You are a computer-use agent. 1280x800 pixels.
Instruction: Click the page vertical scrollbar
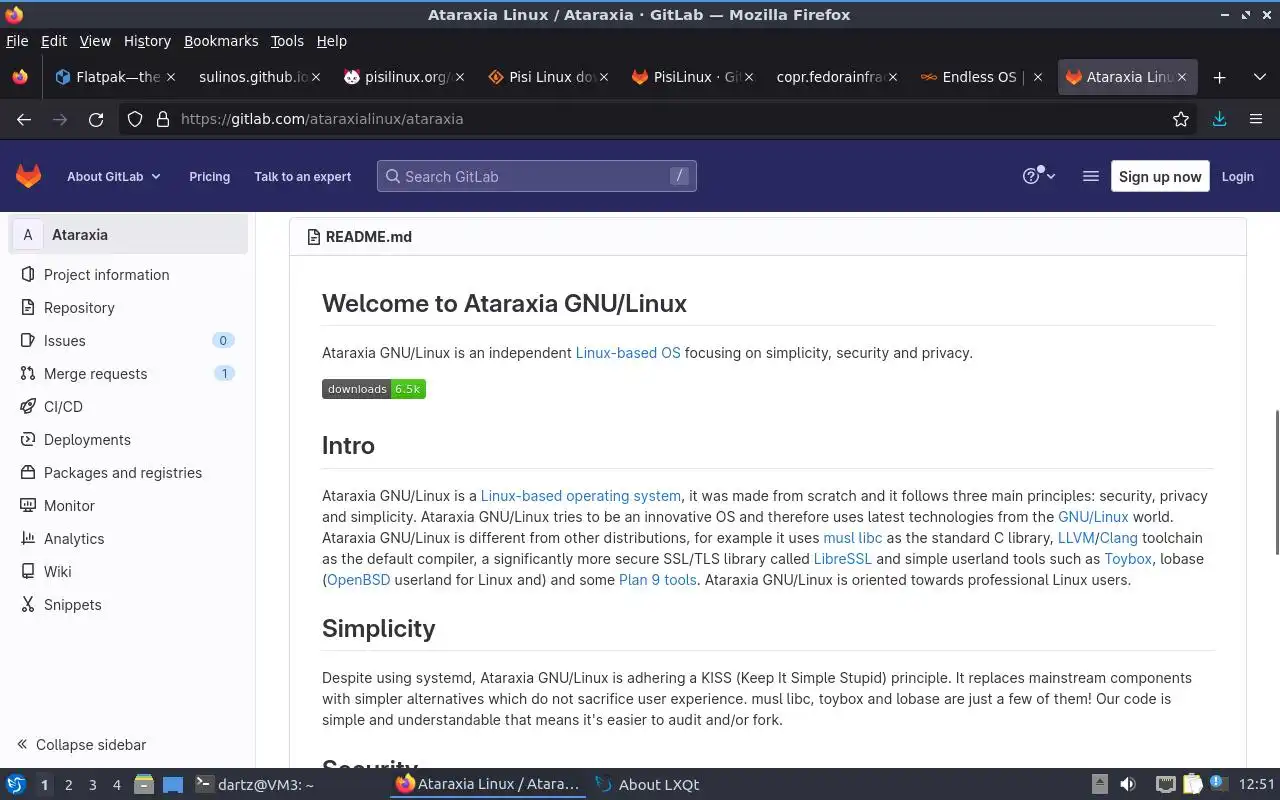coord(1276,482)
